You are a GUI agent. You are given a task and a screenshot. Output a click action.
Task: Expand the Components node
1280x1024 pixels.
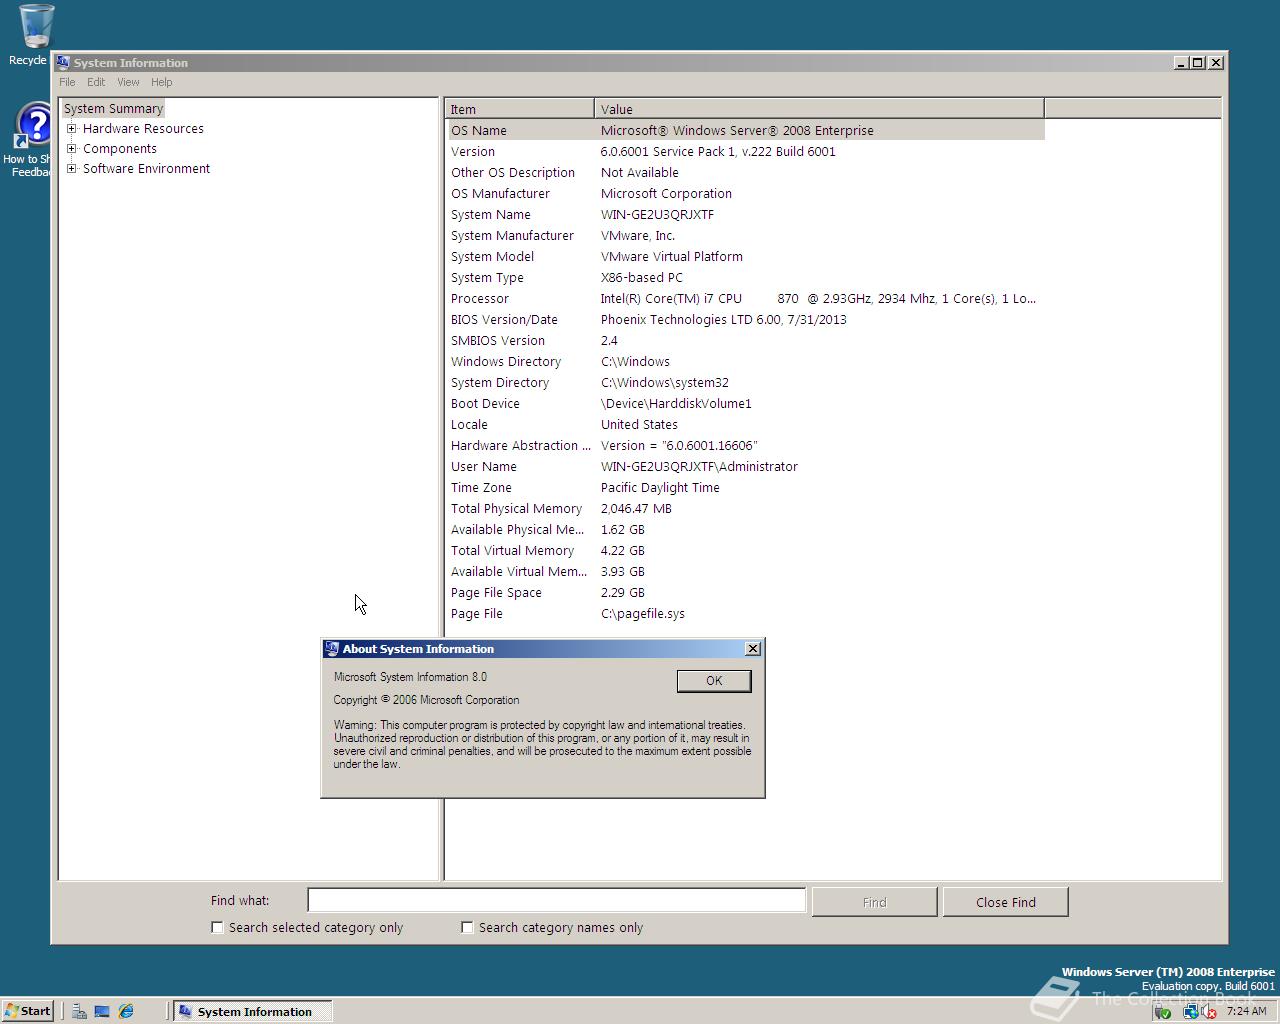point(72,148)
